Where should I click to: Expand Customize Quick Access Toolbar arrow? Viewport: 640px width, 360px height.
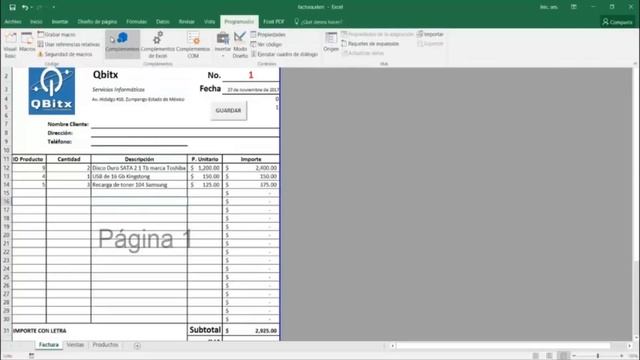(54, 7)
